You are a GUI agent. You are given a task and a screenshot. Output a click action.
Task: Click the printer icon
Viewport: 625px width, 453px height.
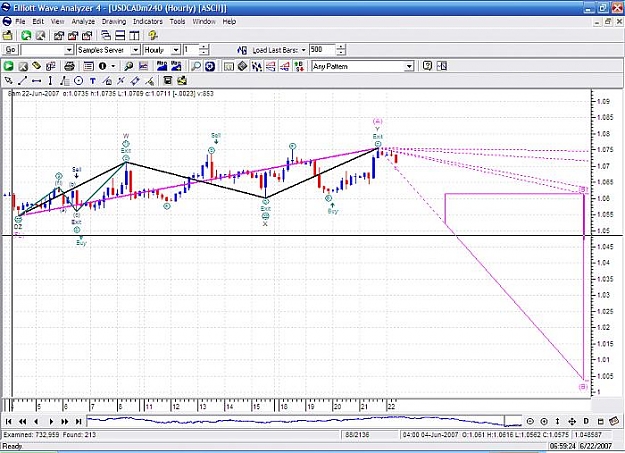click(69, 66)
